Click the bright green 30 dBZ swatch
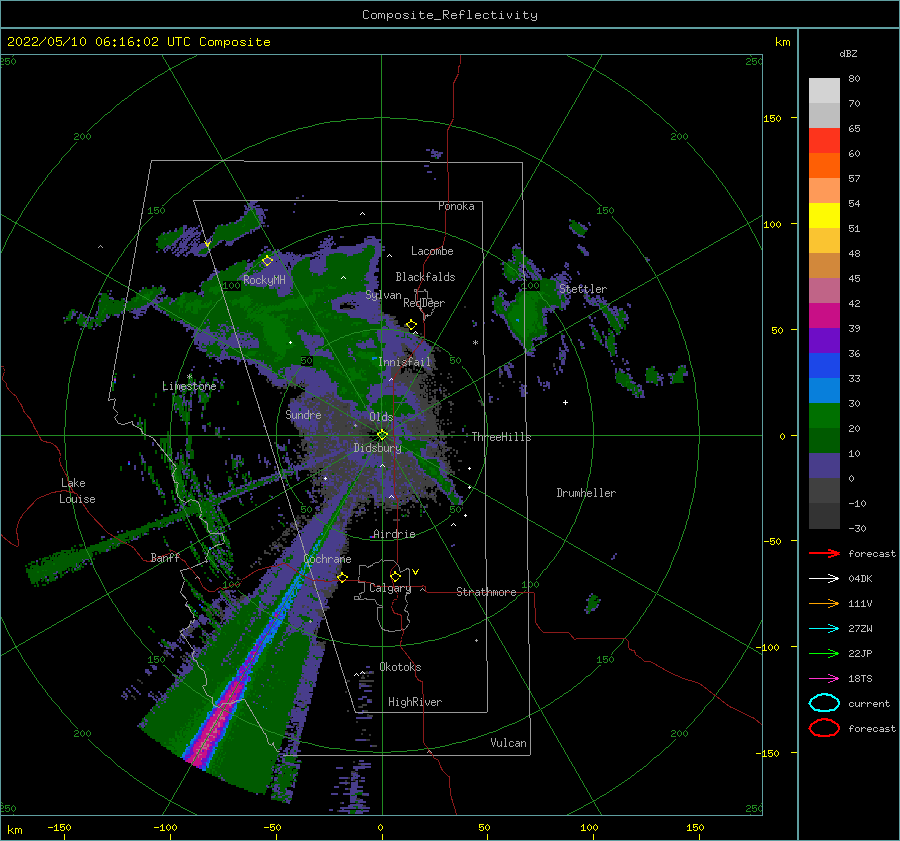 tap(824, 416)
